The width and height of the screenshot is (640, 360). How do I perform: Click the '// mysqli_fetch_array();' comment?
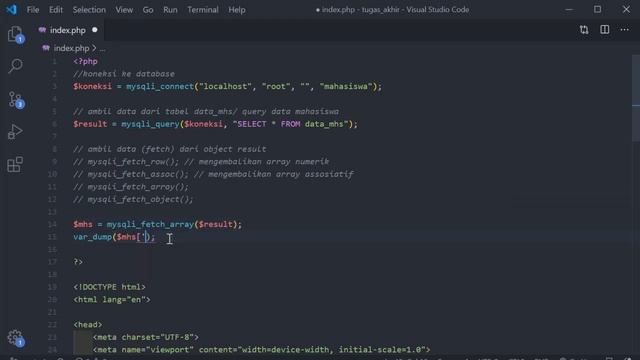[x=131, y=187]
